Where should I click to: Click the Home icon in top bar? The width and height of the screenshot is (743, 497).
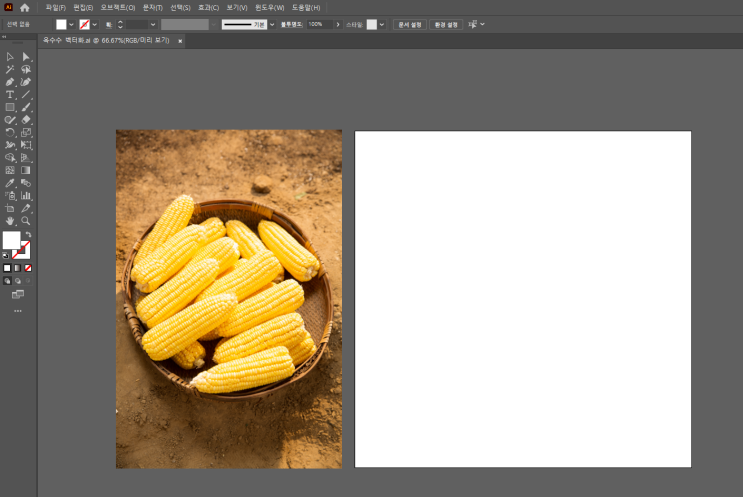[25, 7]
